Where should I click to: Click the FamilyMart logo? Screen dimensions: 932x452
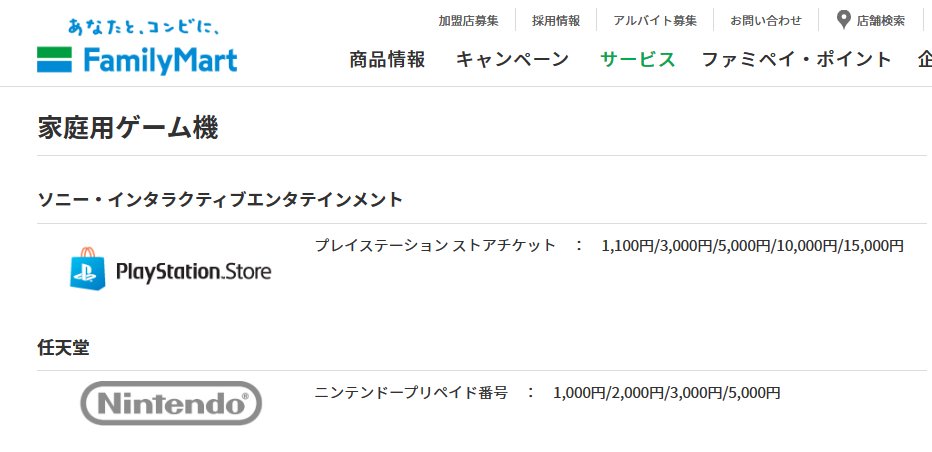coord(137,46)
